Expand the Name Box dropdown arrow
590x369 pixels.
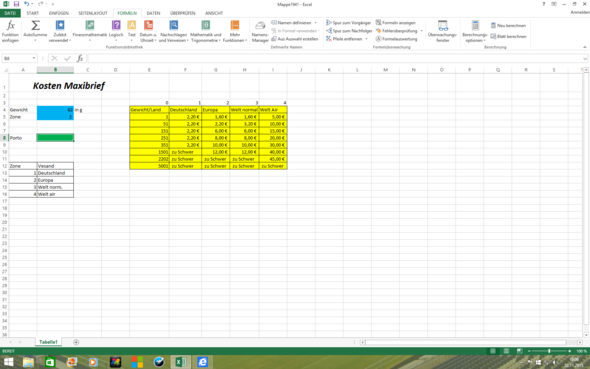coord(34,58)
